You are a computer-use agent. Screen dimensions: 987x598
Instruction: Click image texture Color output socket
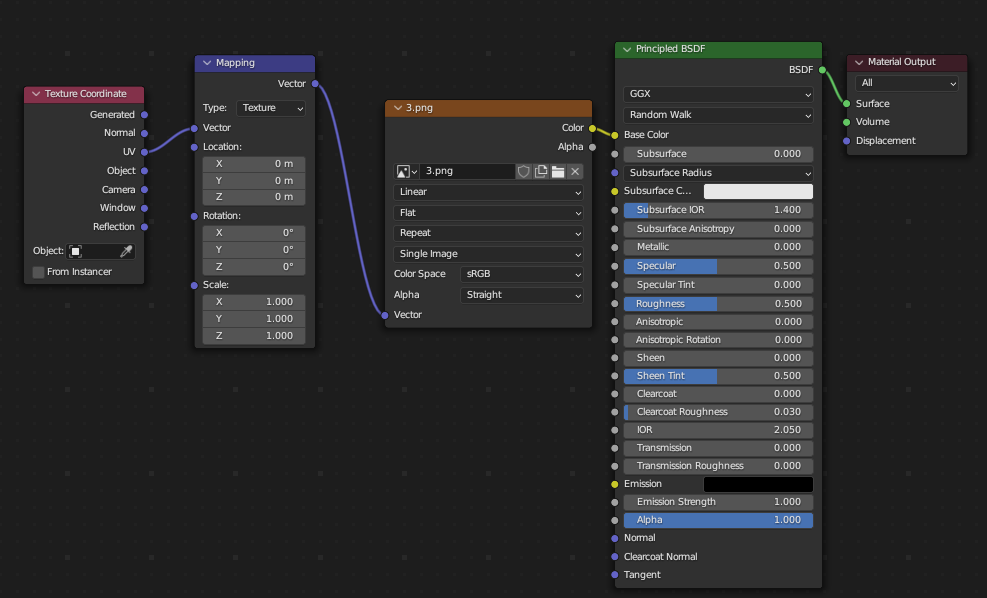[x=592, y=128]
